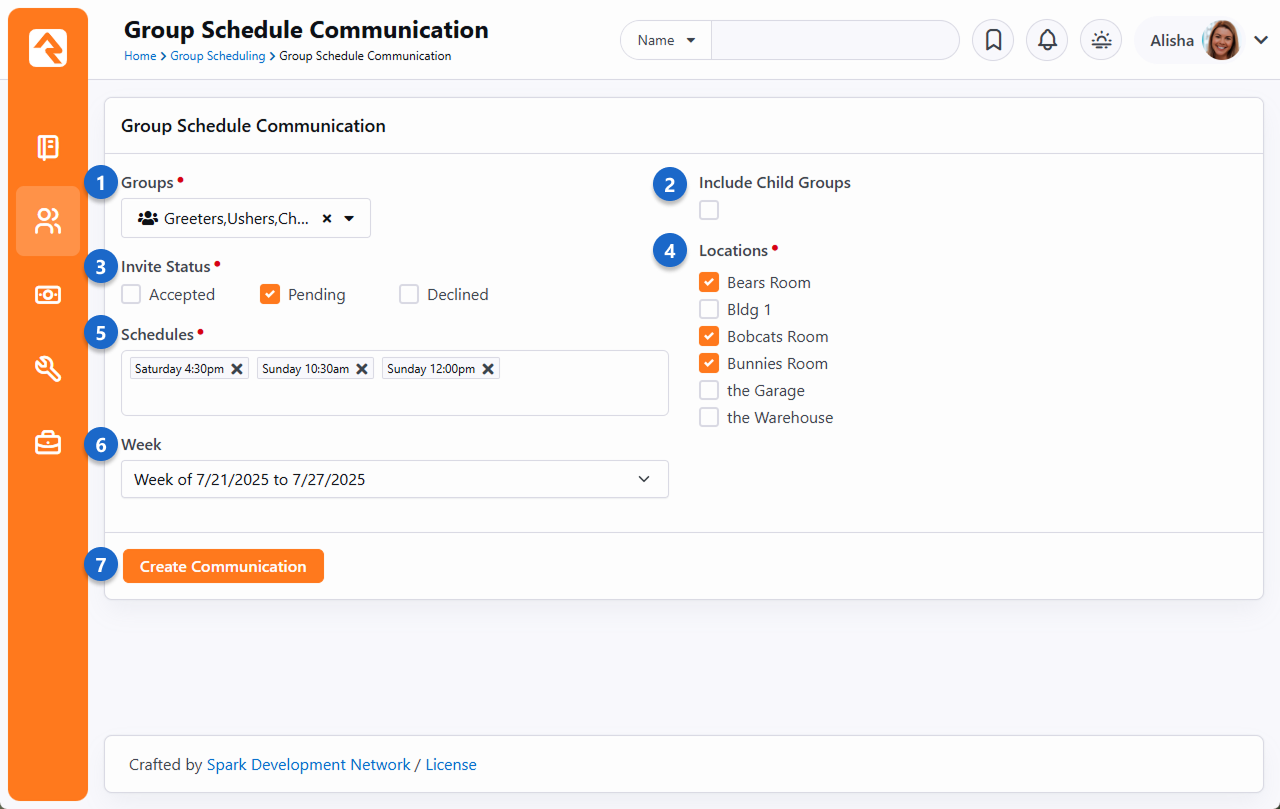Uncheck the Bobcats Room location

(709, 337)
